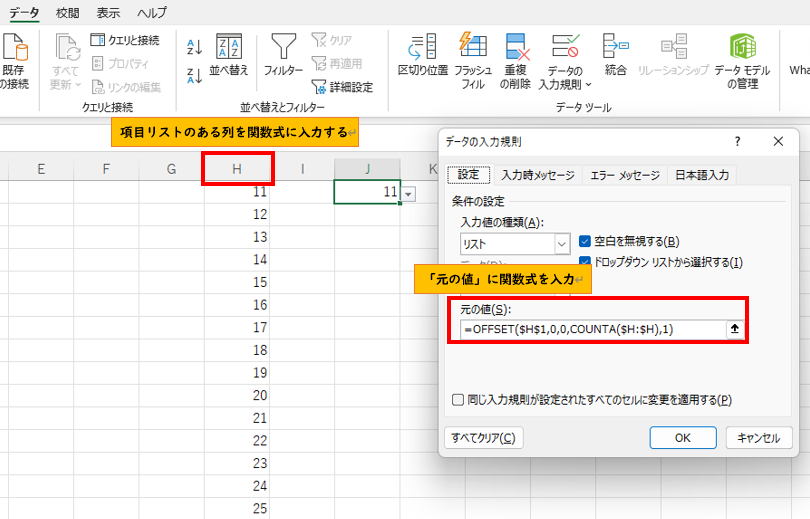Screen dimensions: 810x519
Task: Click the キャンセル button
Action: click(x=759, y=438)
